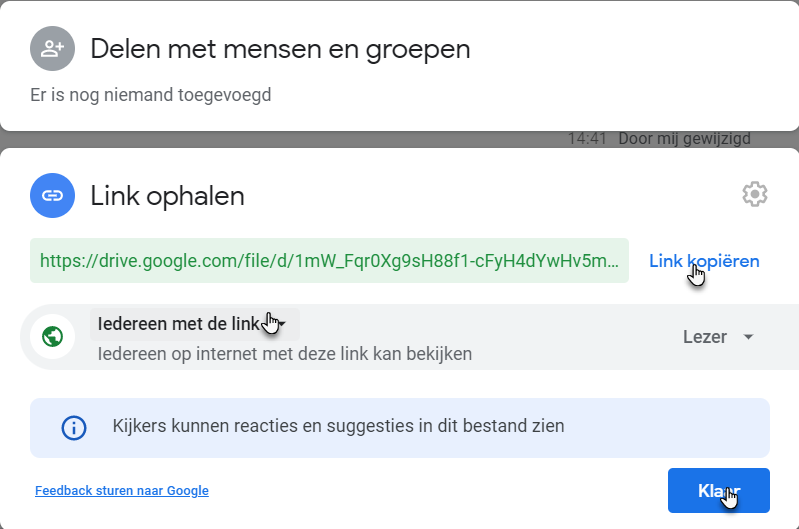The height and width of the screenshot is (529, 799).
Task: Copy link with 'Link kopiëren'
Action: [704, 261]
